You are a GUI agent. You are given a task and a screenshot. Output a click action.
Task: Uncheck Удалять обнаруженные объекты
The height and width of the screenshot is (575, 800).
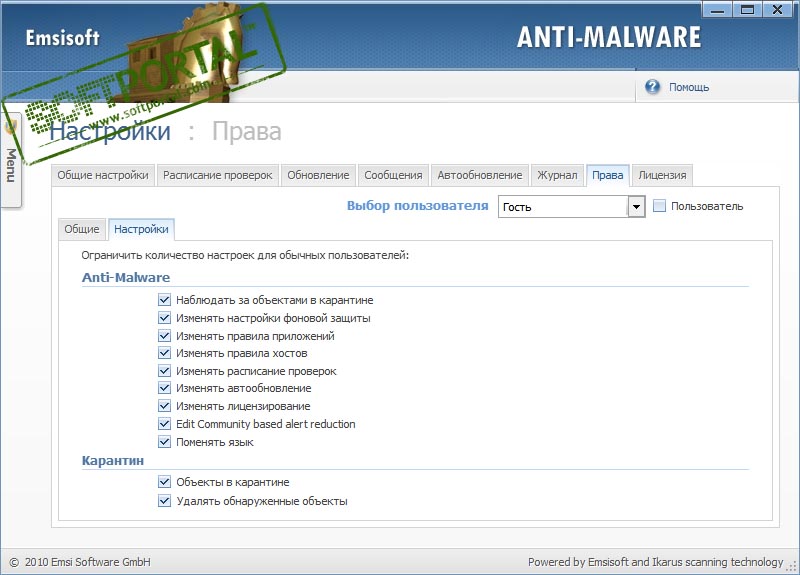[164, 501]
